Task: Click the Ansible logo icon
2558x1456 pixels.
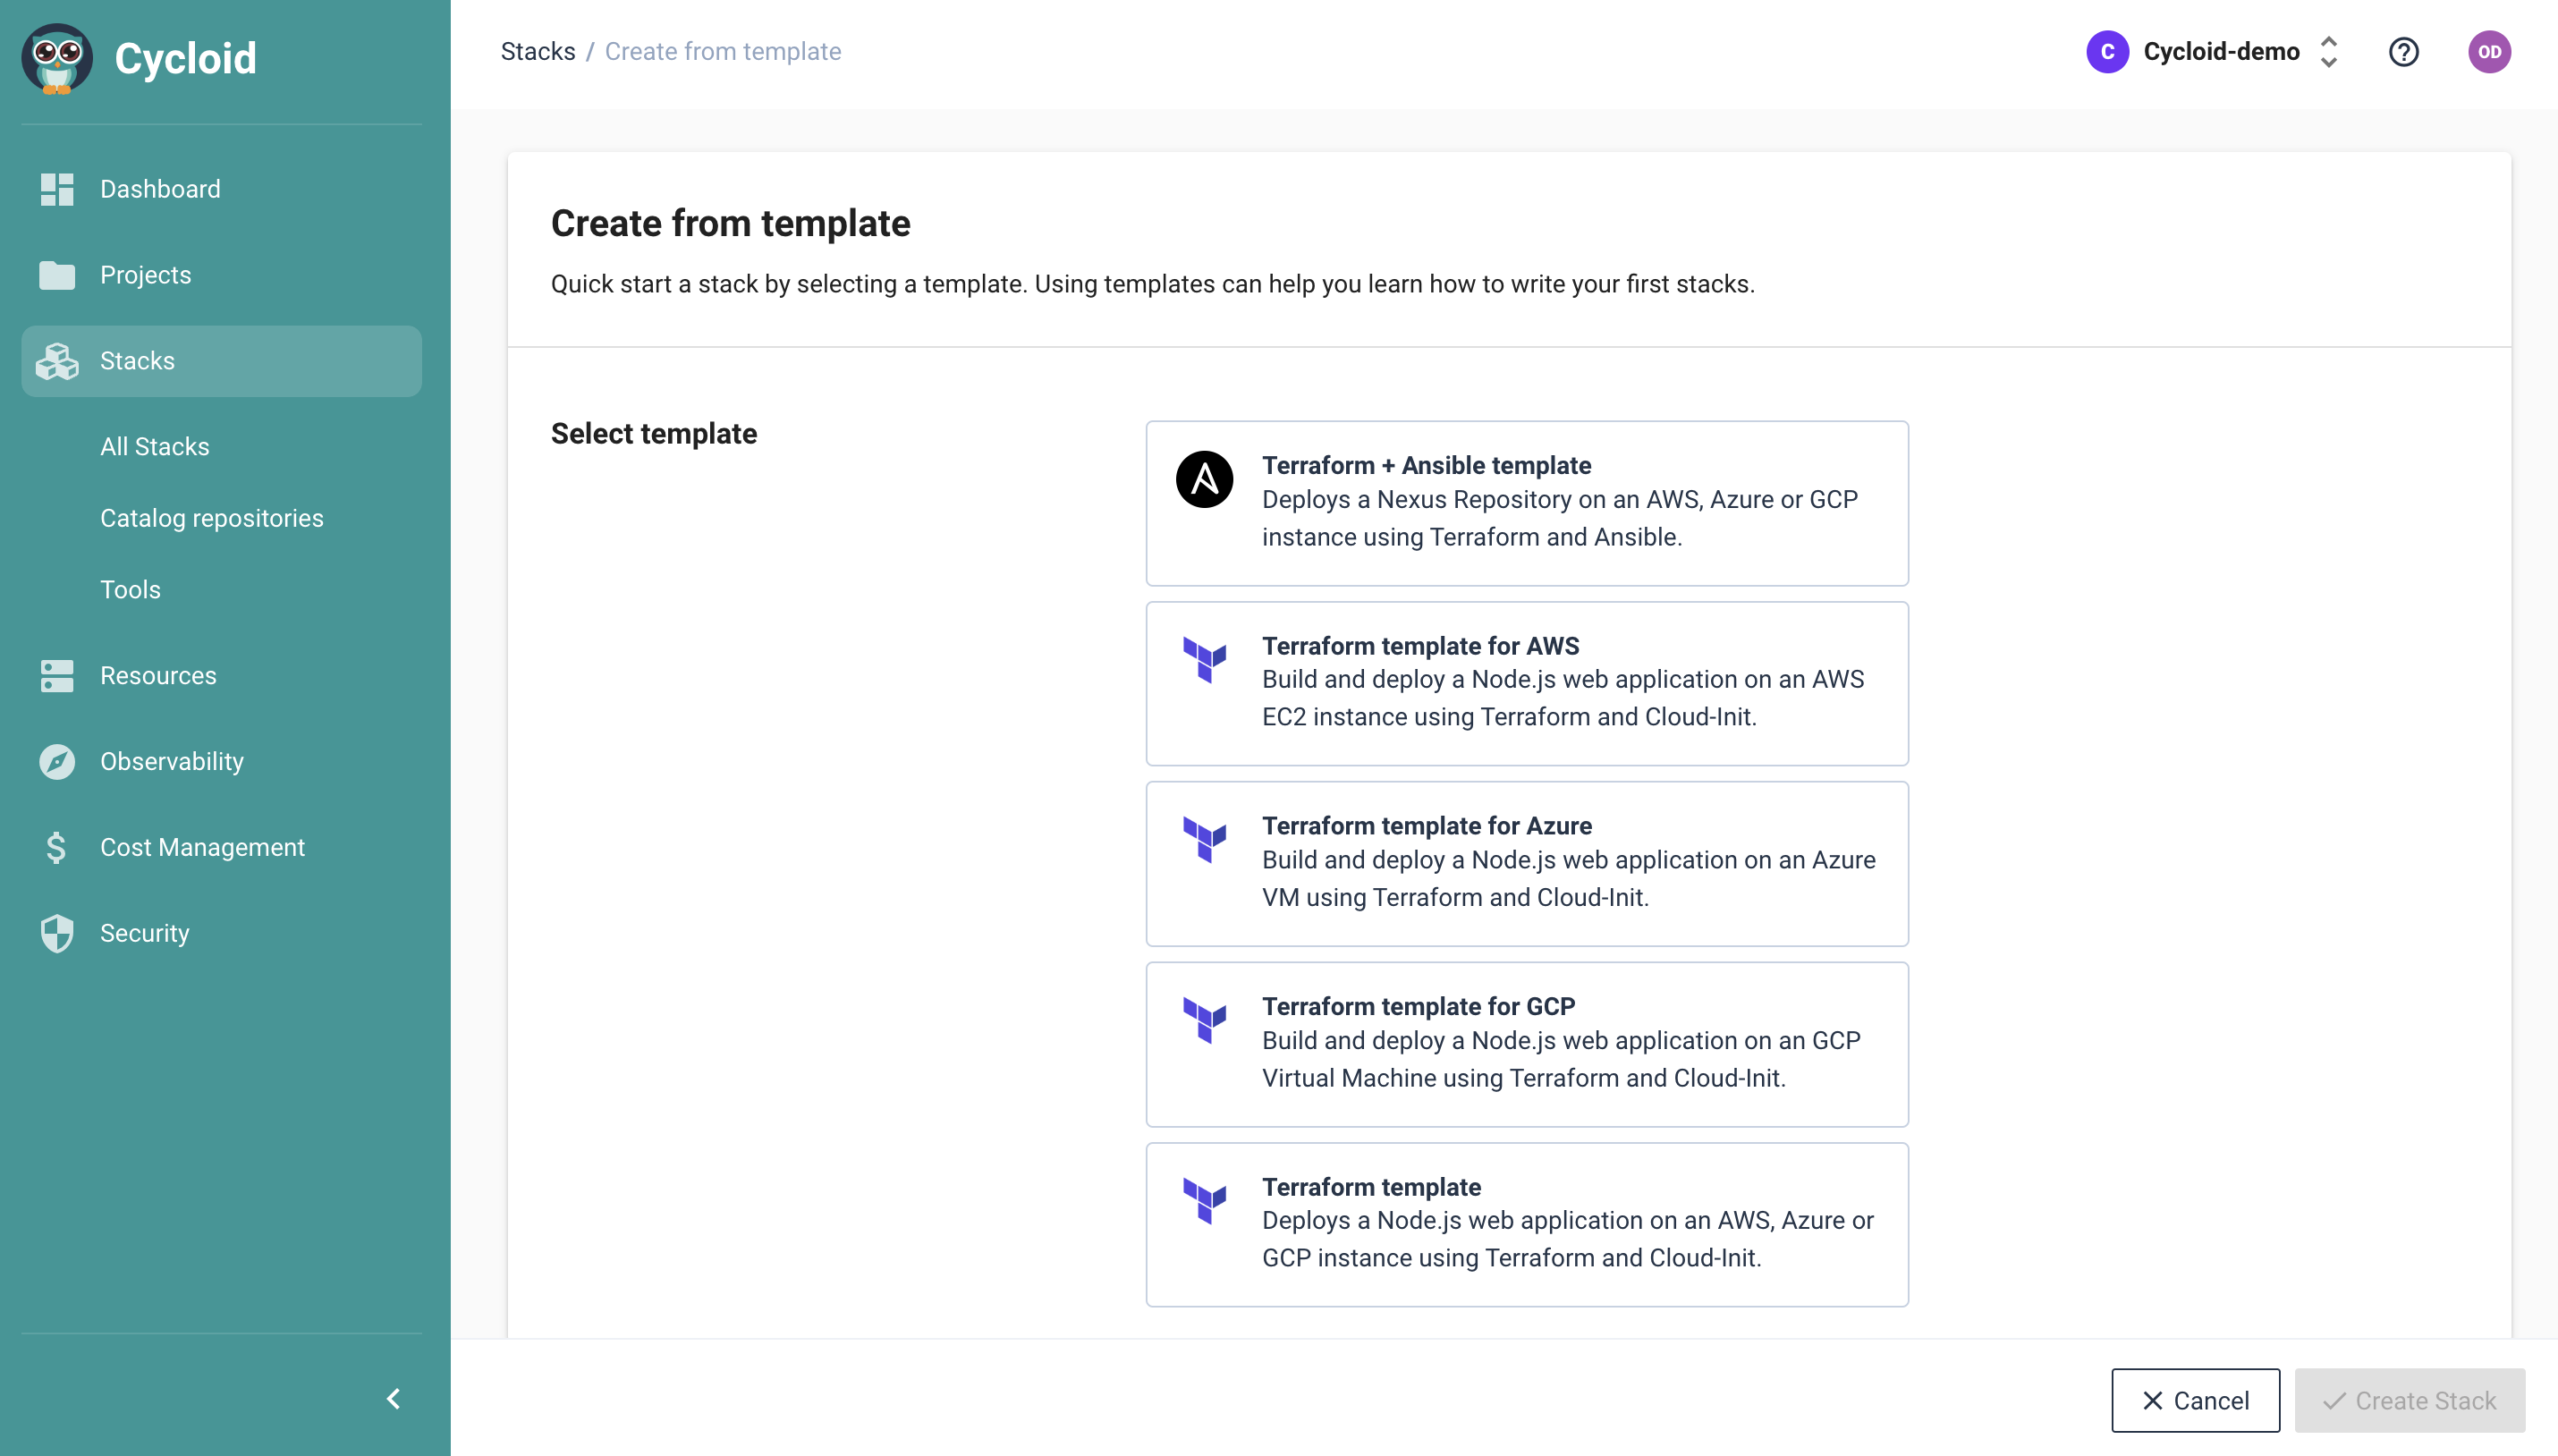Action: point(1204,480)
